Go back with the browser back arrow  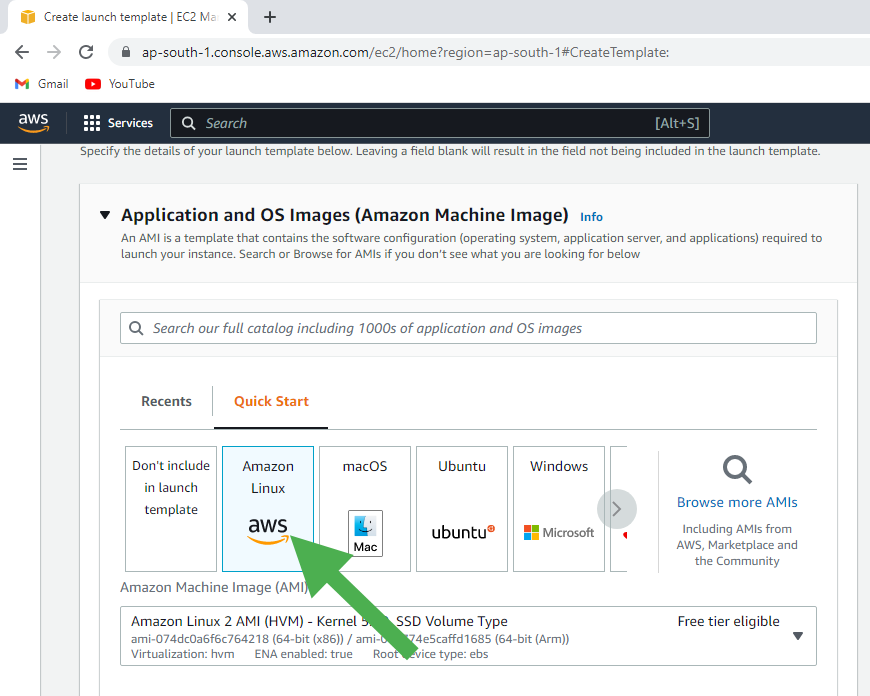[x=22, y=52]
